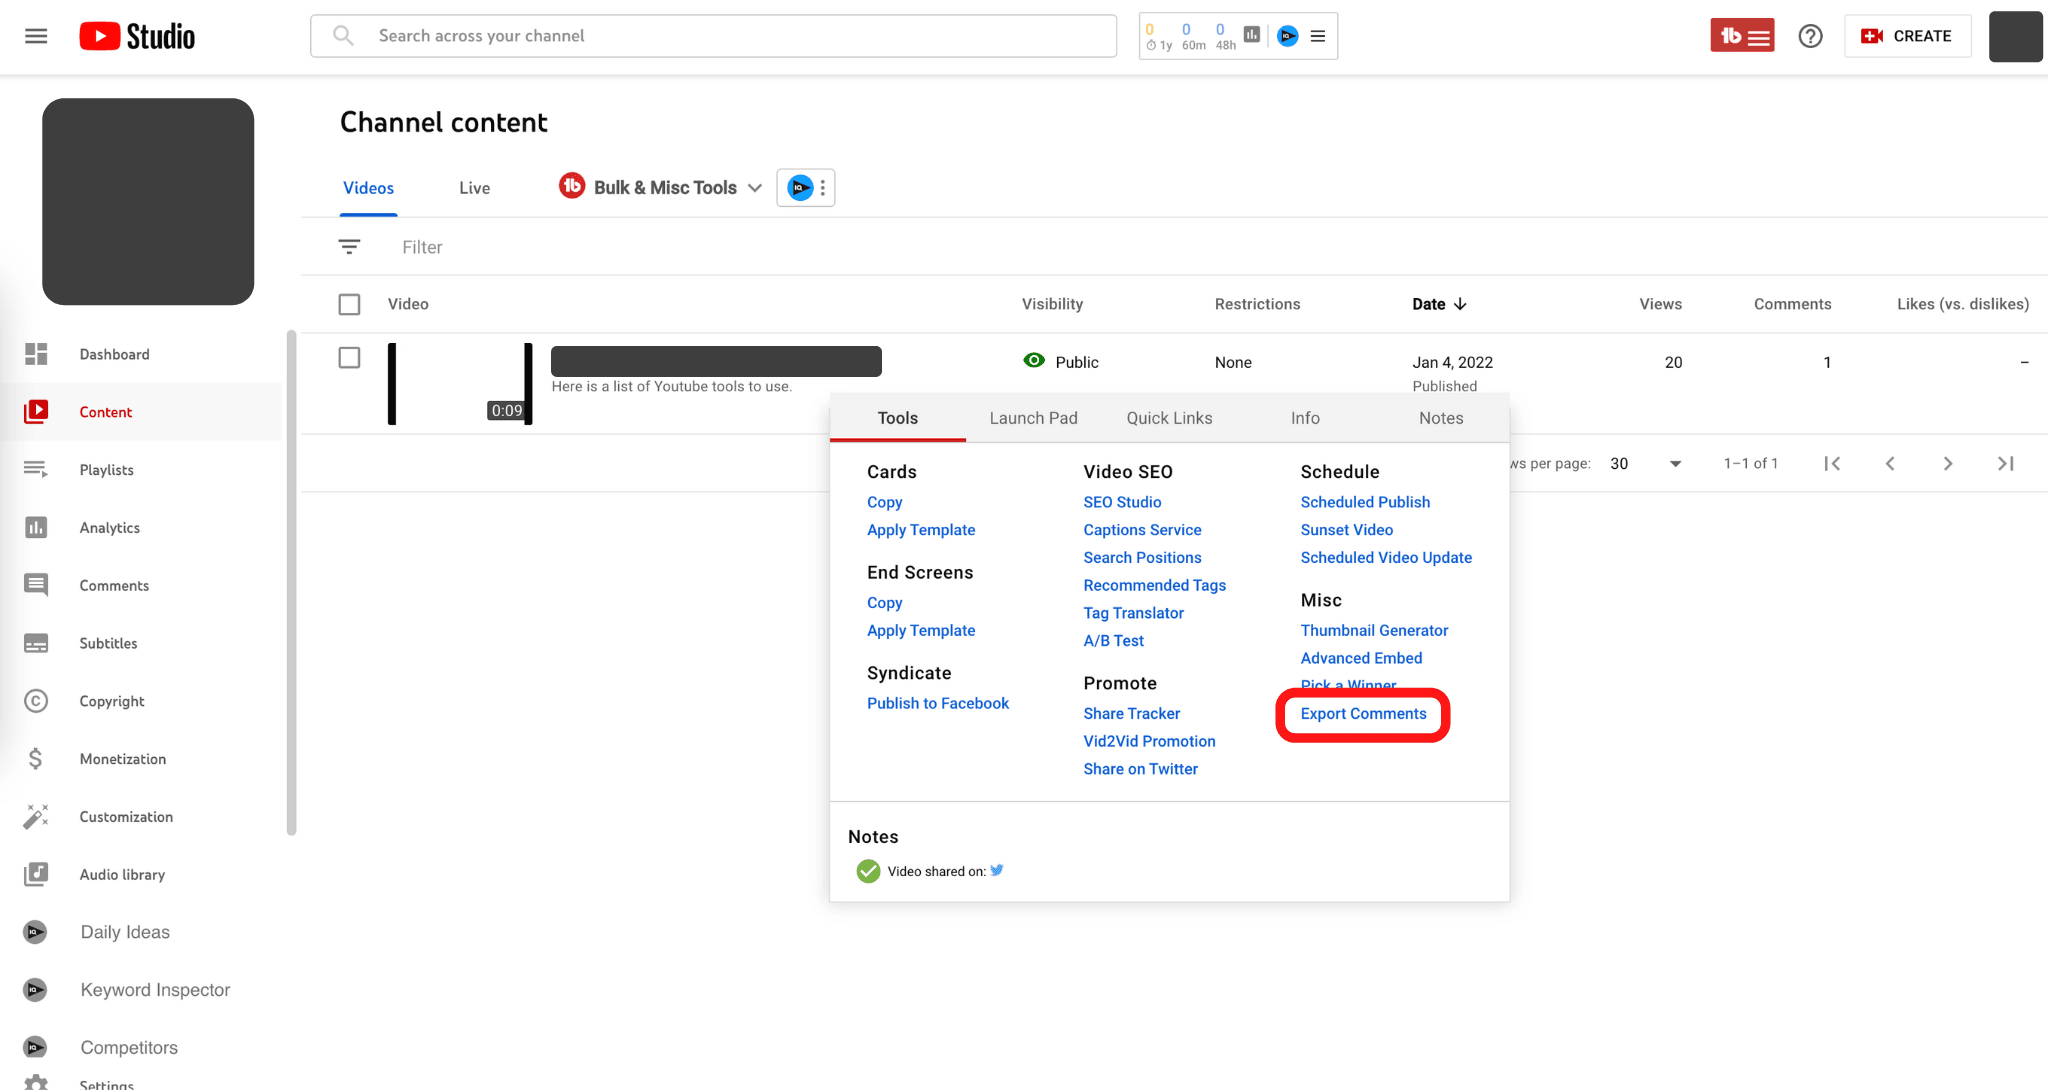Select the Tools tab in the popup
Viewport: 2048px width, 1090px height.
tap(898, 418)
